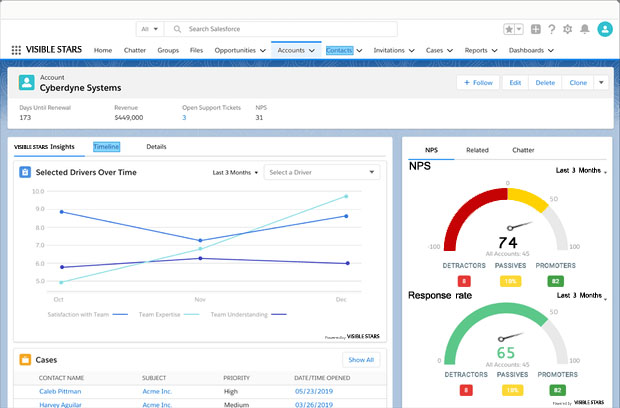Open the Select a Driver dropdown

[x=322, y=172]
